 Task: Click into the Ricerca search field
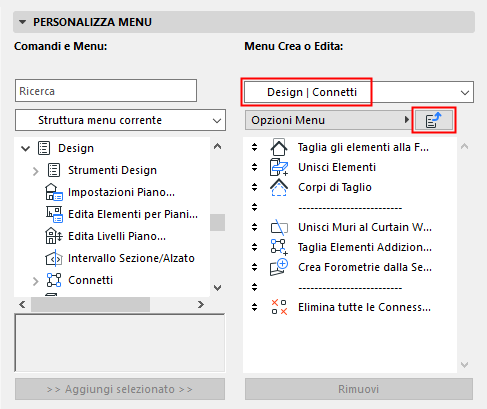point(106,91)
